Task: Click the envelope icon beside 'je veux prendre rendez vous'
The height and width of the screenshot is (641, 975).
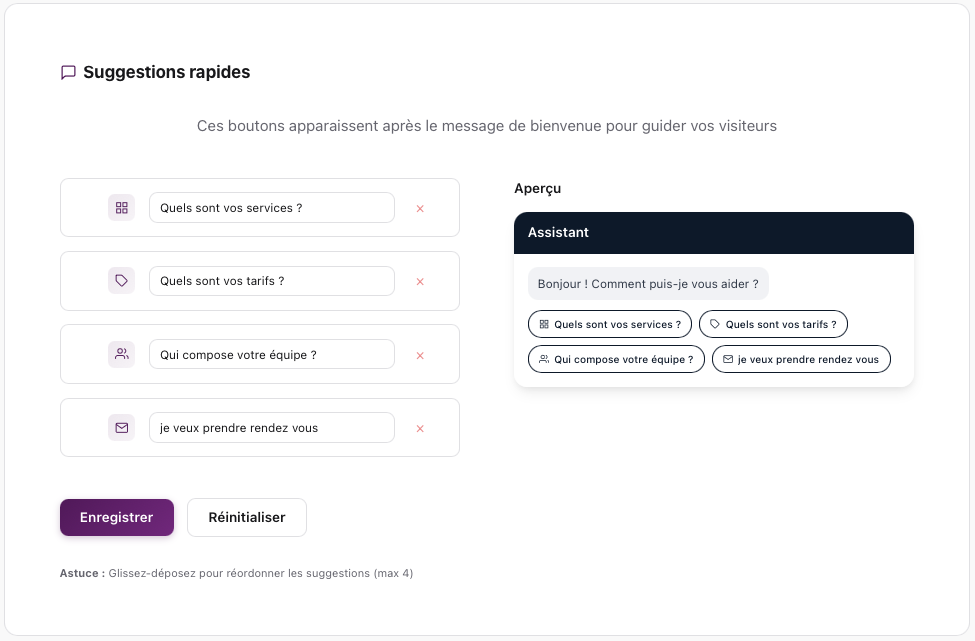Action: tap(121, 427)
